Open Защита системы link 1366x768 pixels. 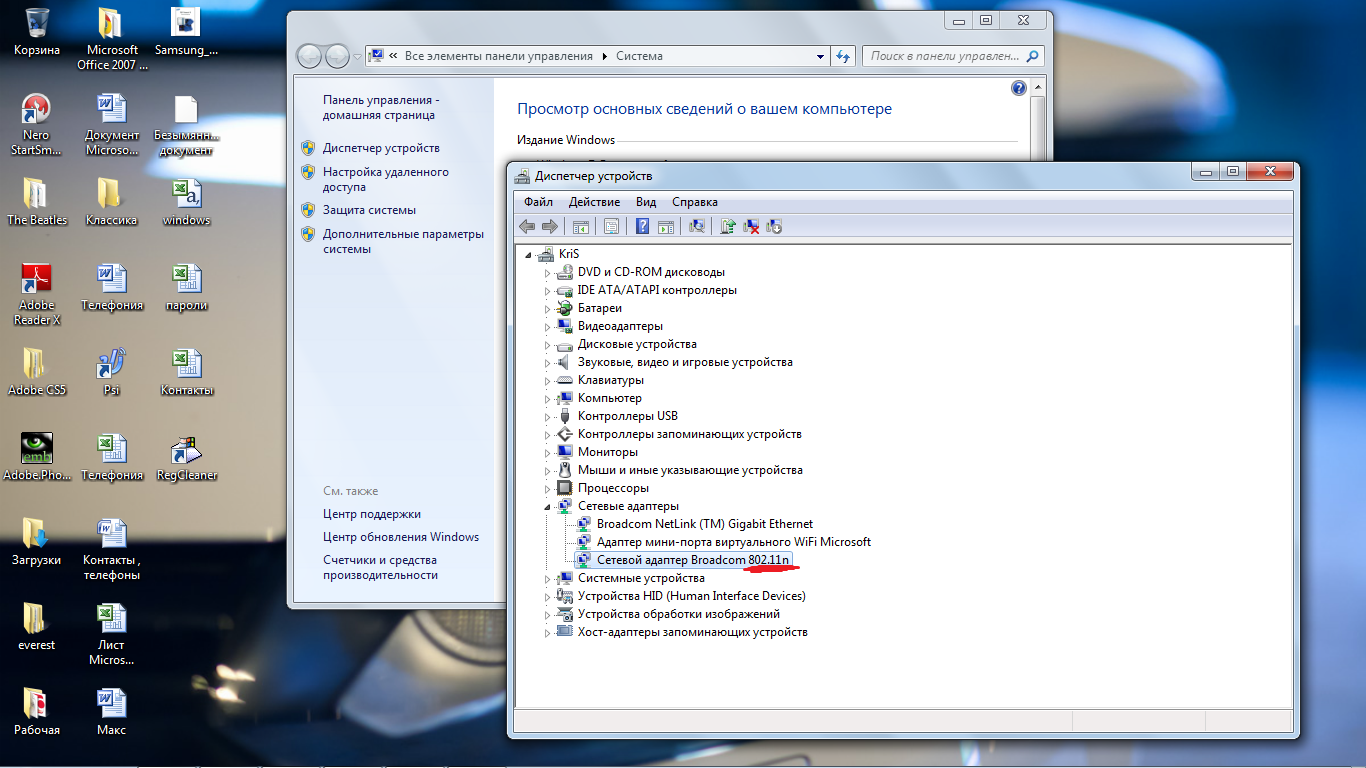(x=369, y=210)
